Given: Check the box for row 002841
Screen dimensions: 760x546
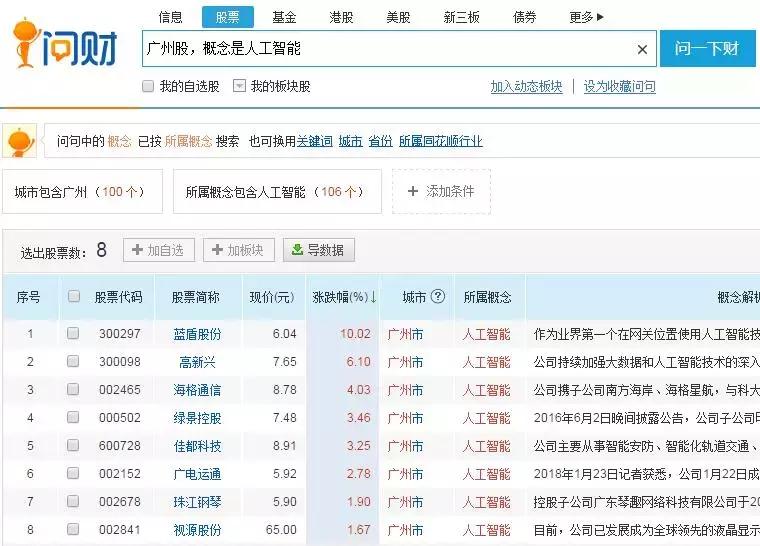Looking at the screenshot, I should (x=73, y=529).
